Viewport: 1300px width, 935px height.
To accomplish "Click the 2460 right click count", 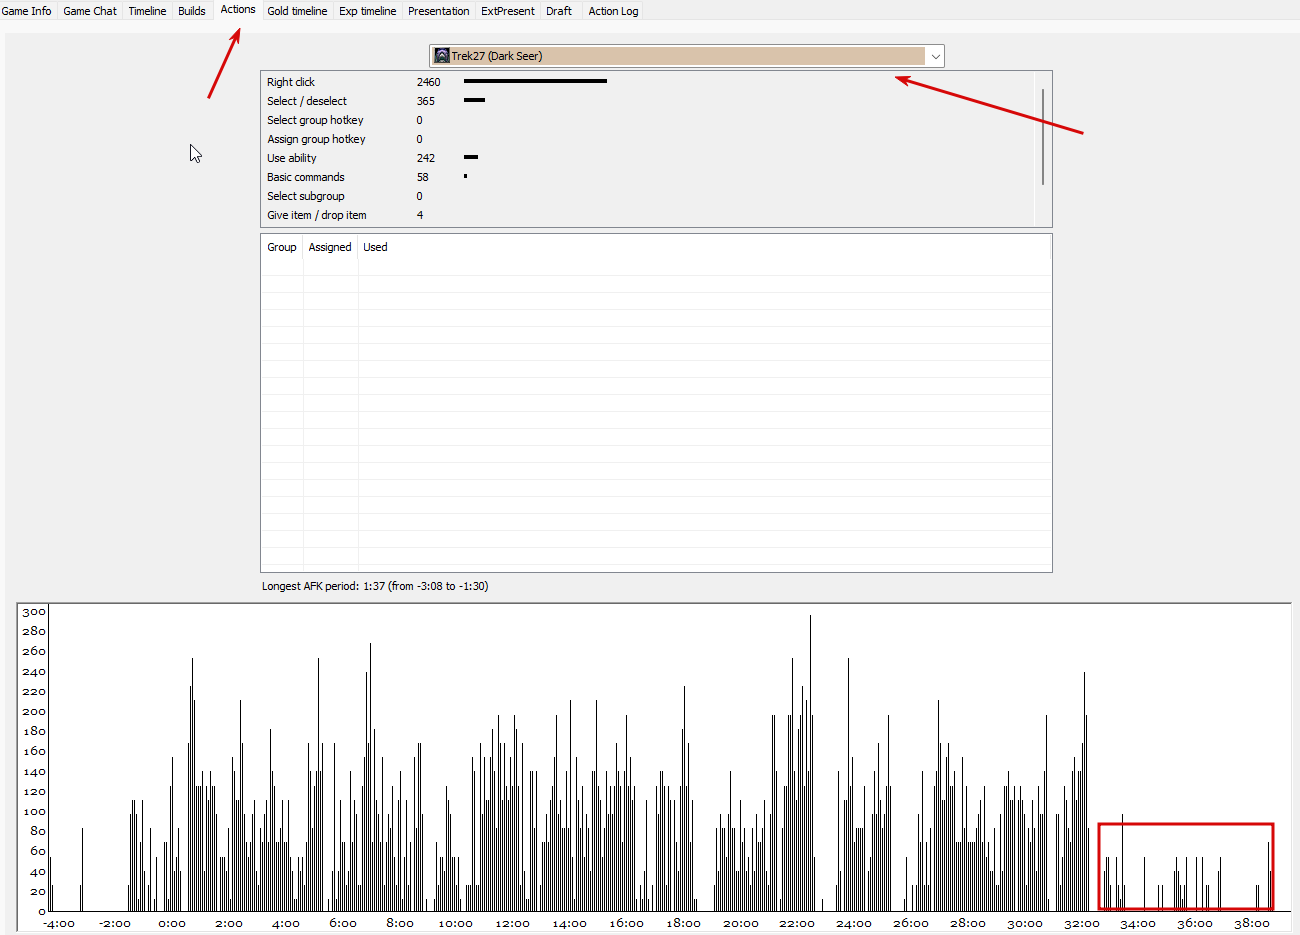I will (x=428, y=82).
